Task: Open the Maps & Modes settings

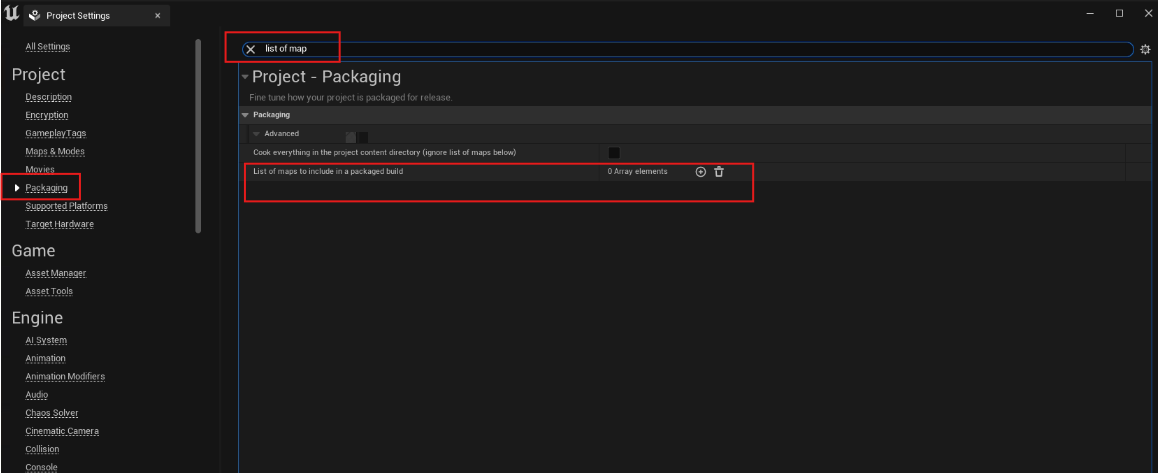Action: click(x=55, y=151)
